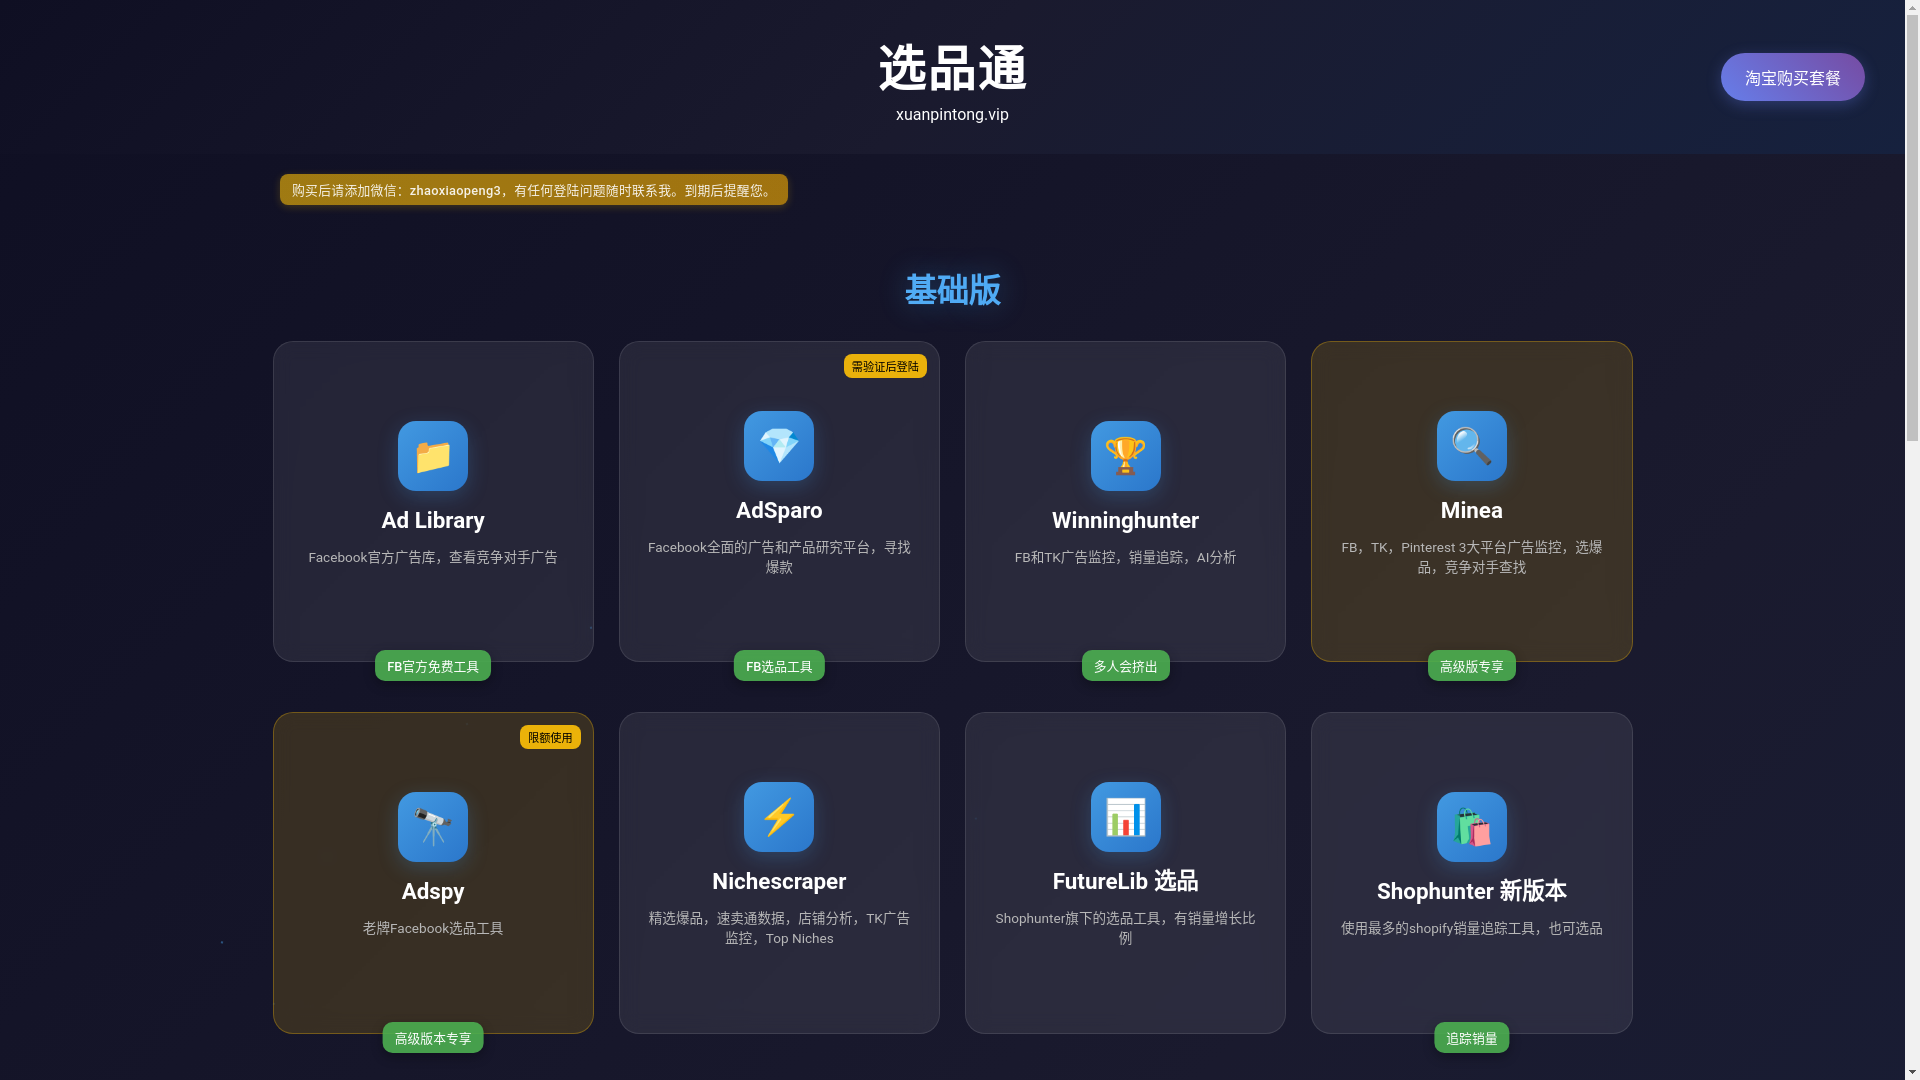Click the 追踪销量 badge under Shophunter
Viewport: 1920px width, 1080px height.
(1472, 1038)
